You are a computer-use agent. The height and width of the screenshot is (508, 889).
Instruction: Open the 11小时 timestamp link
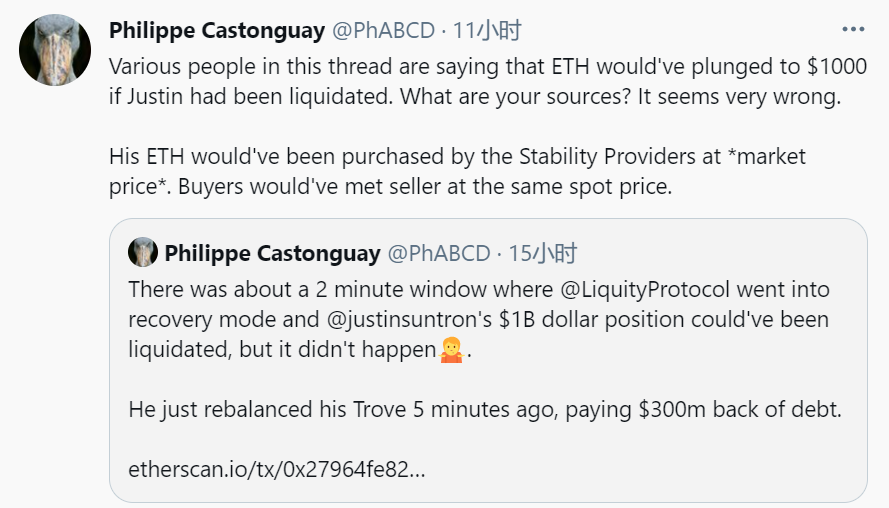487,30
